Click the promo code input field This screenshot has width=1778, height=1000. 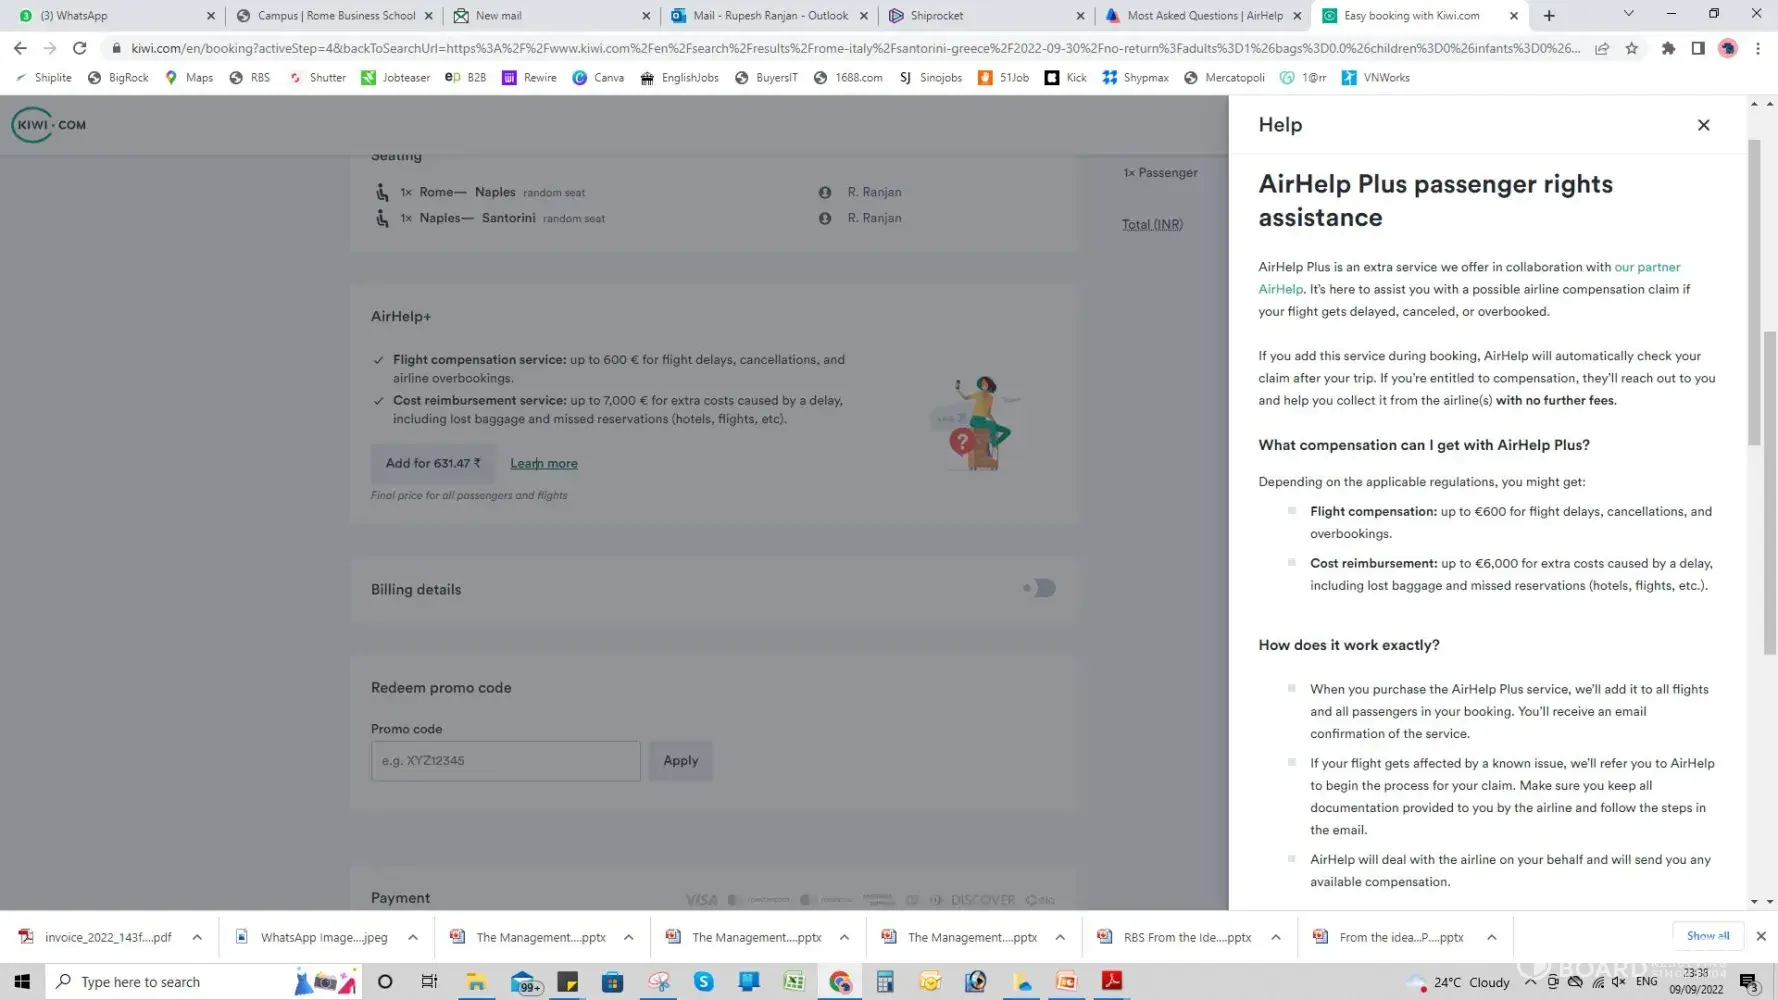tap(505, 761)
